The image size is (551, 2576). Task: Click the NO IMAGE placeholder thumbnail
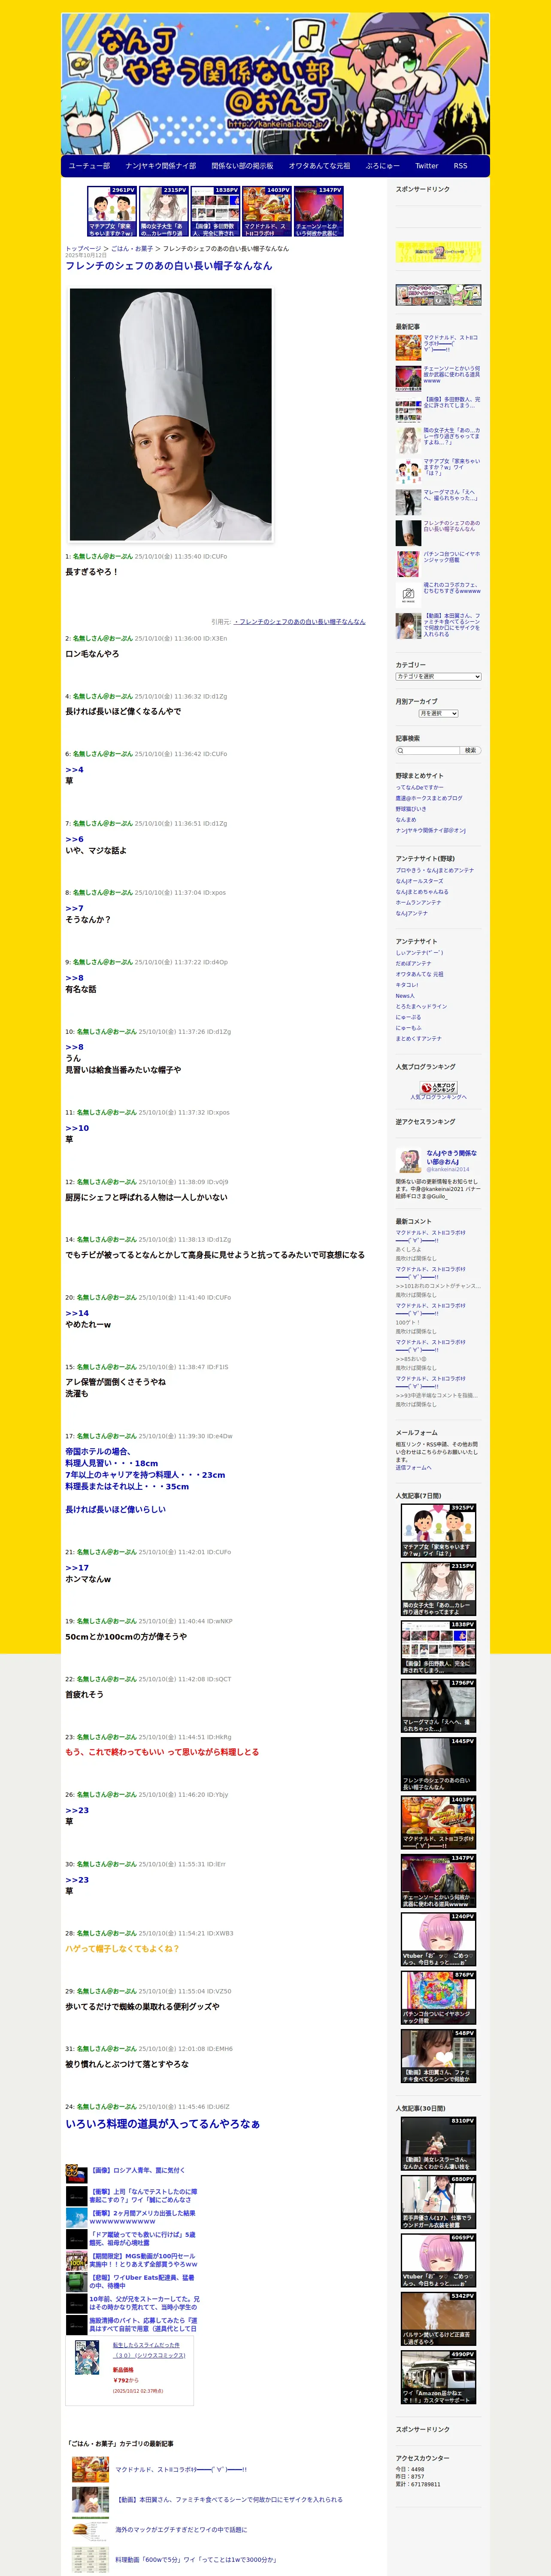pos(408,595)
